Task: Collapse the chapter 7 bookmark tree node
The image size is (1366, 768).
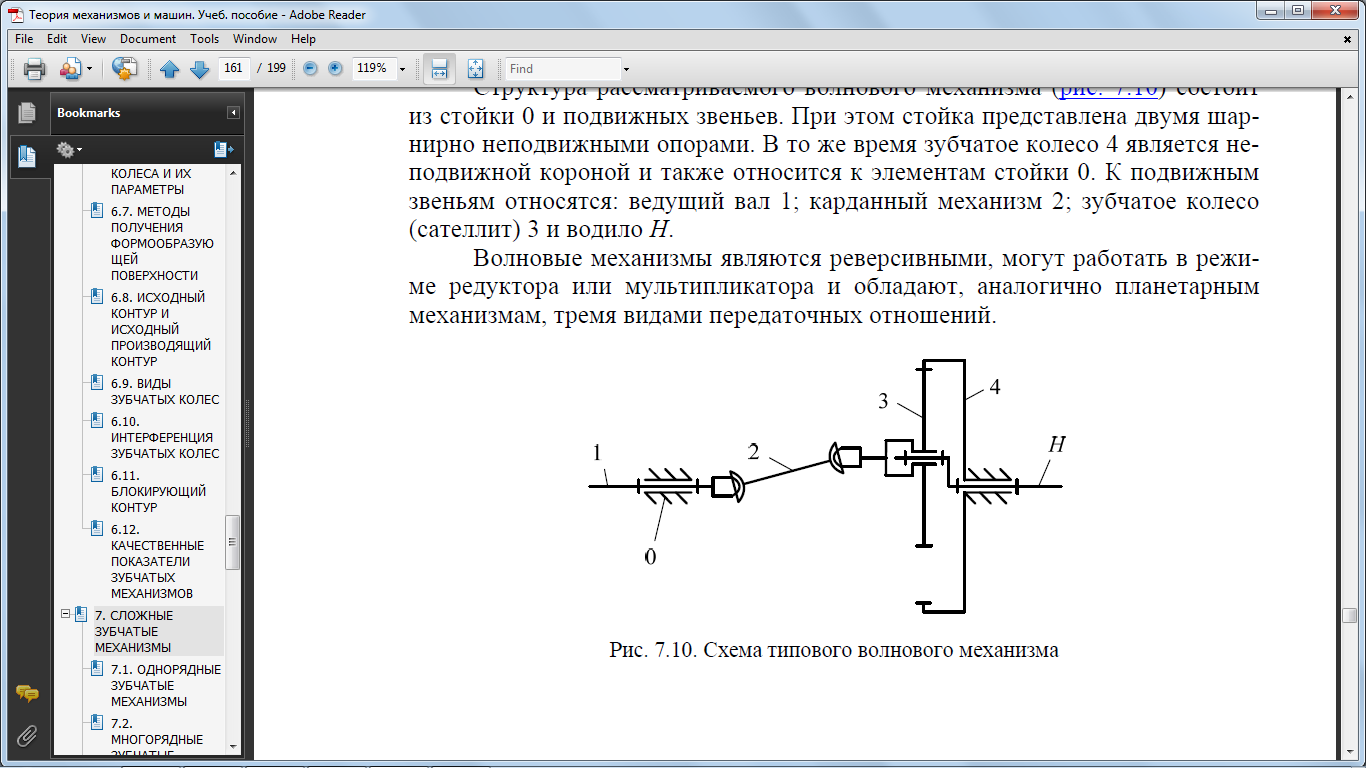Action: pyautogui.click(x=65, y=613)
